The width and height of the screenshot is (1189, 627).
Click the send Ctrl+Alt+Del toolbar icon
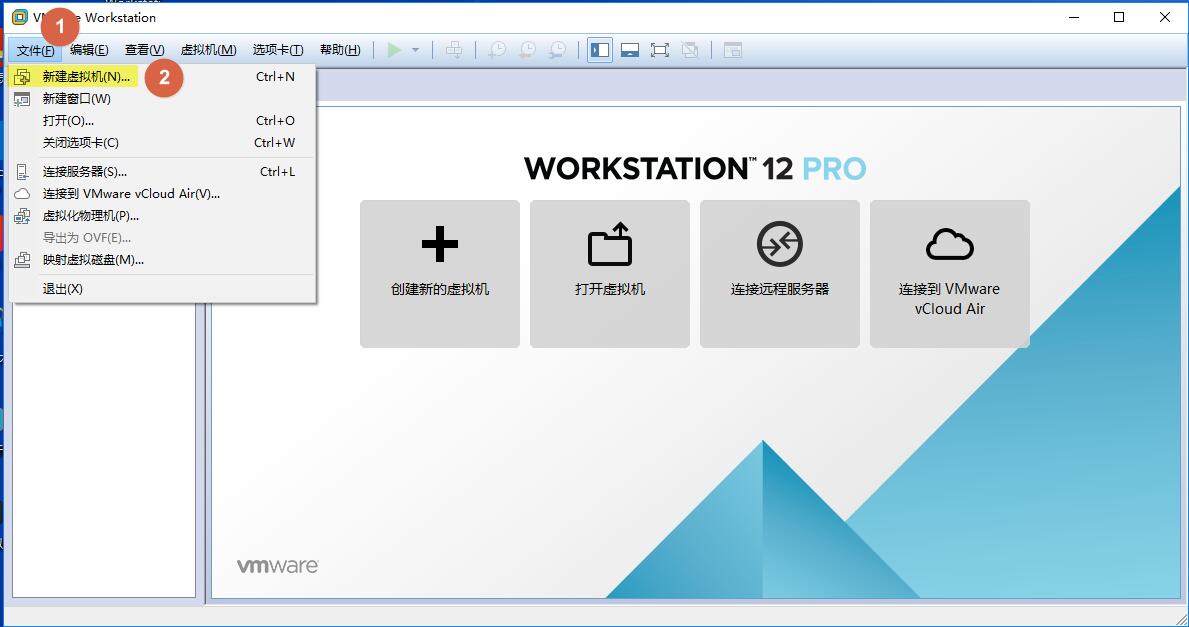pos(453,50)
